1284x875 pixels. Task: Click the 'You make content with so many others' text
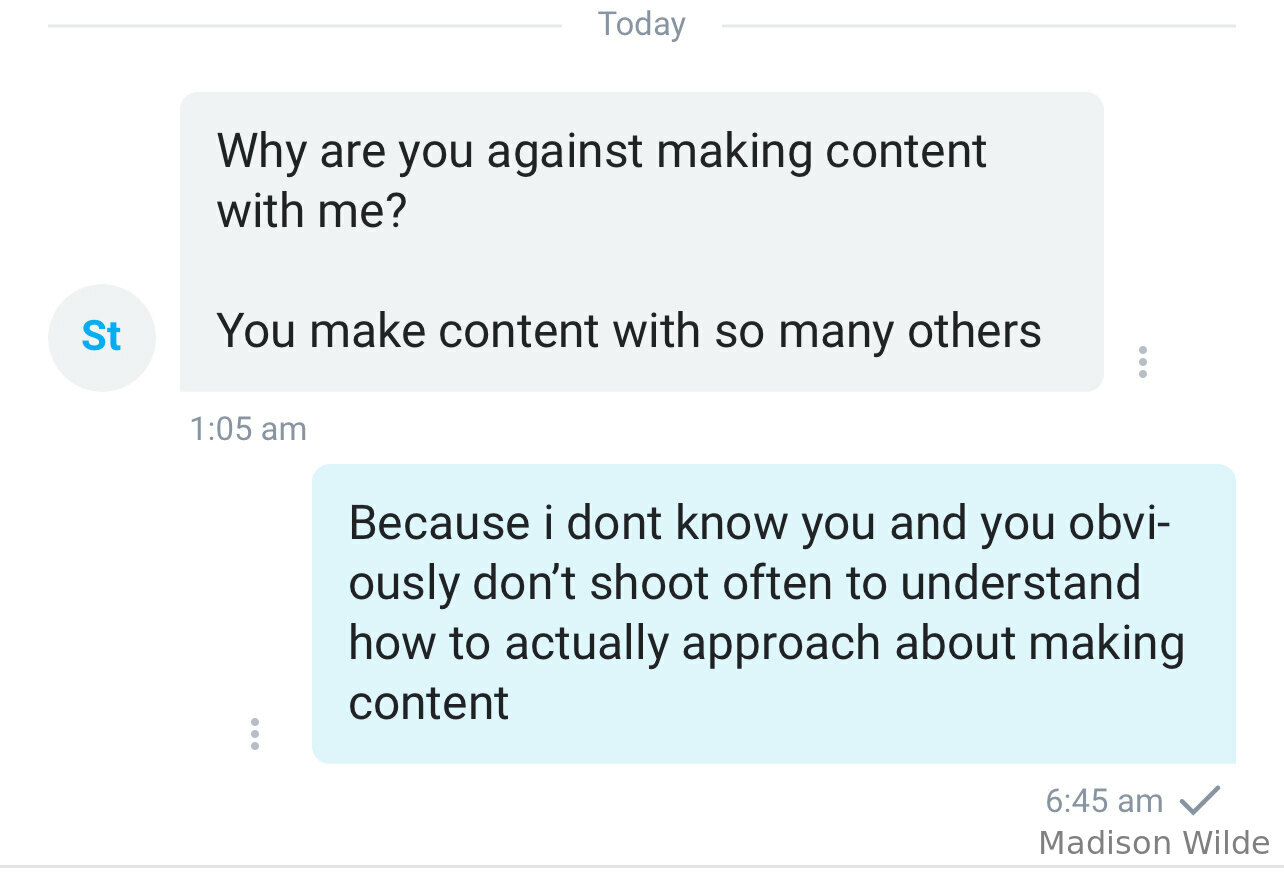tap(629, 331)
